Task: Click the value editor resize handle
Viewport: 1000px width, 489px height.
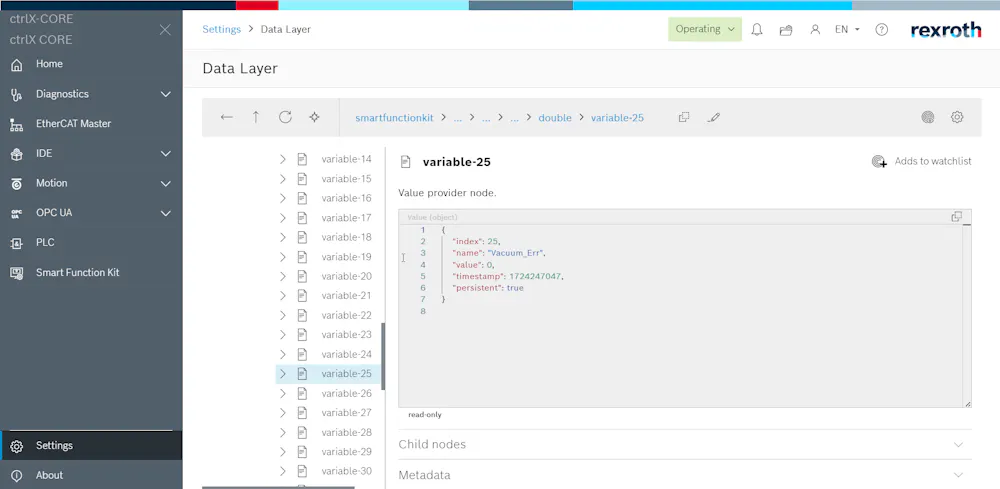Action: coord(967,404)
